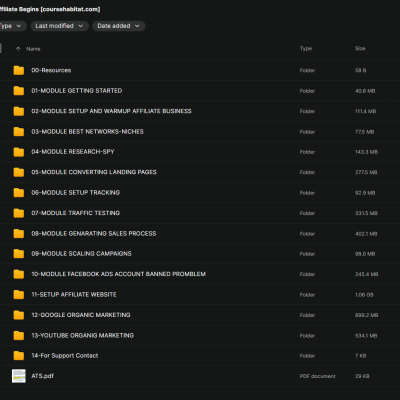This screenshot has width=400, height=400.
Task: Sort by the Name column header
Action: coord(33,49)
